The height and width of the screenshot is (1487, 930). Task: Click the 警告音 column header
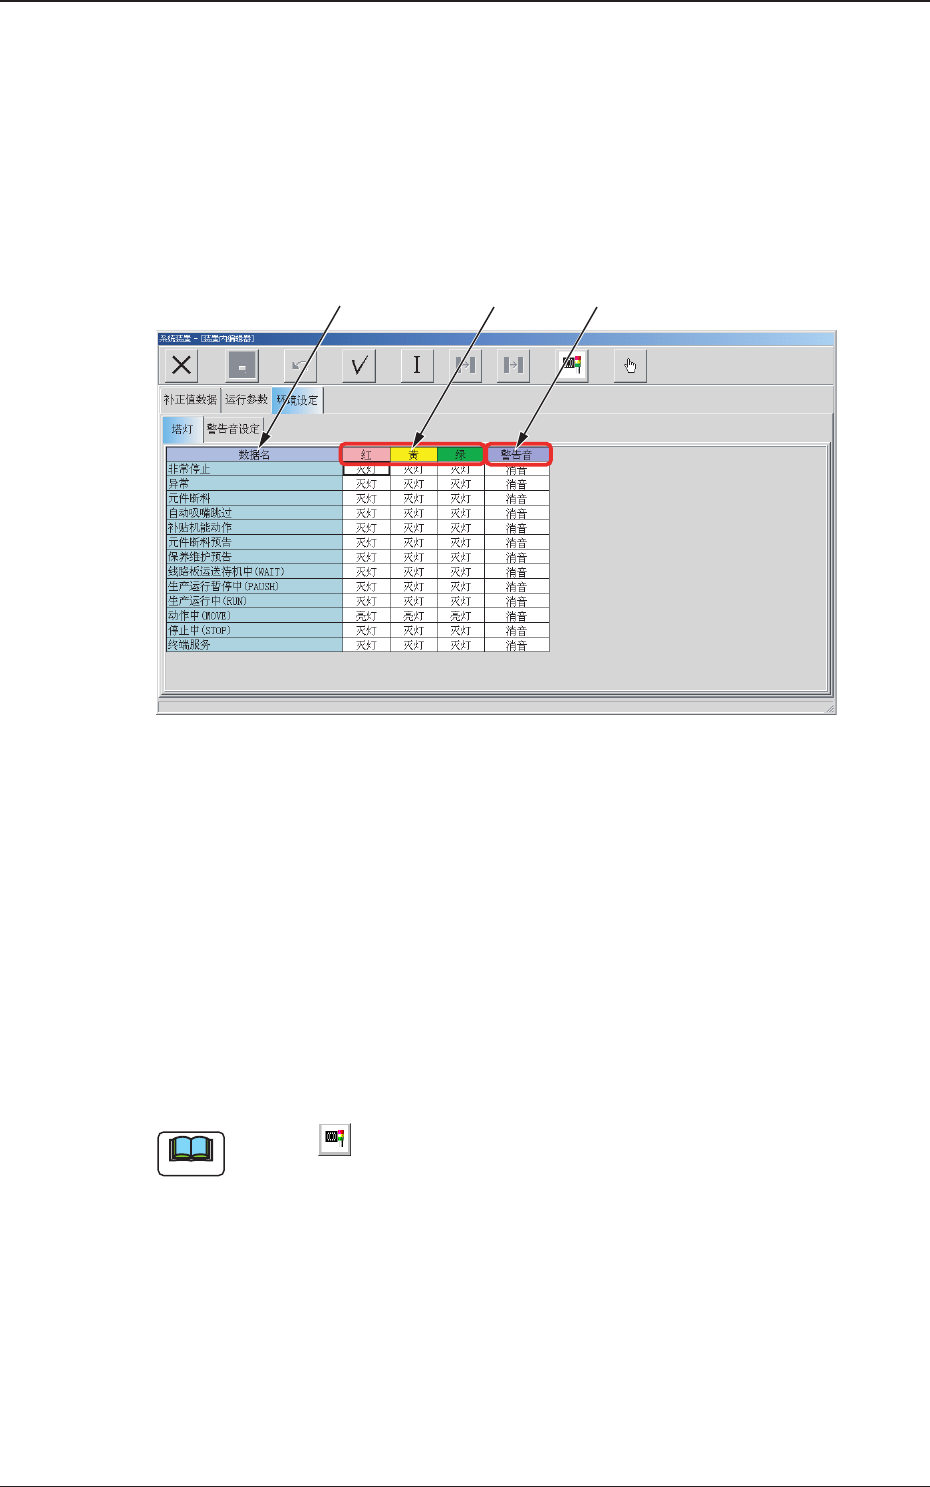(517, 454)
